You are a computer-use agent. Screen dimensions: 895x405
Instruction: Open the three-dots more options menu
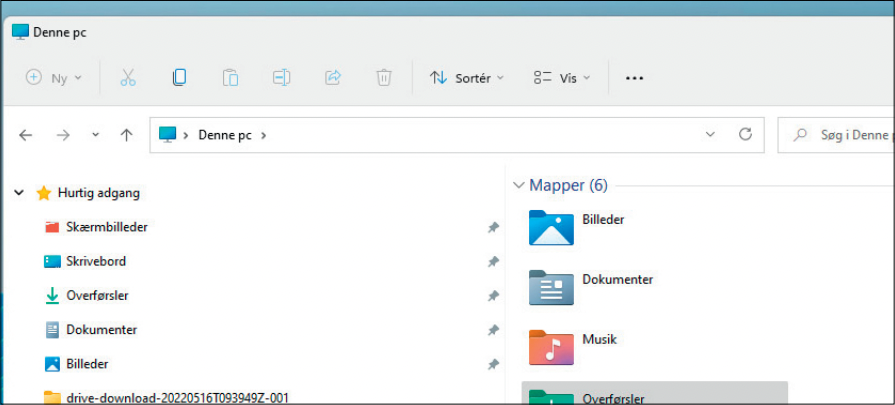coord(634,78)
